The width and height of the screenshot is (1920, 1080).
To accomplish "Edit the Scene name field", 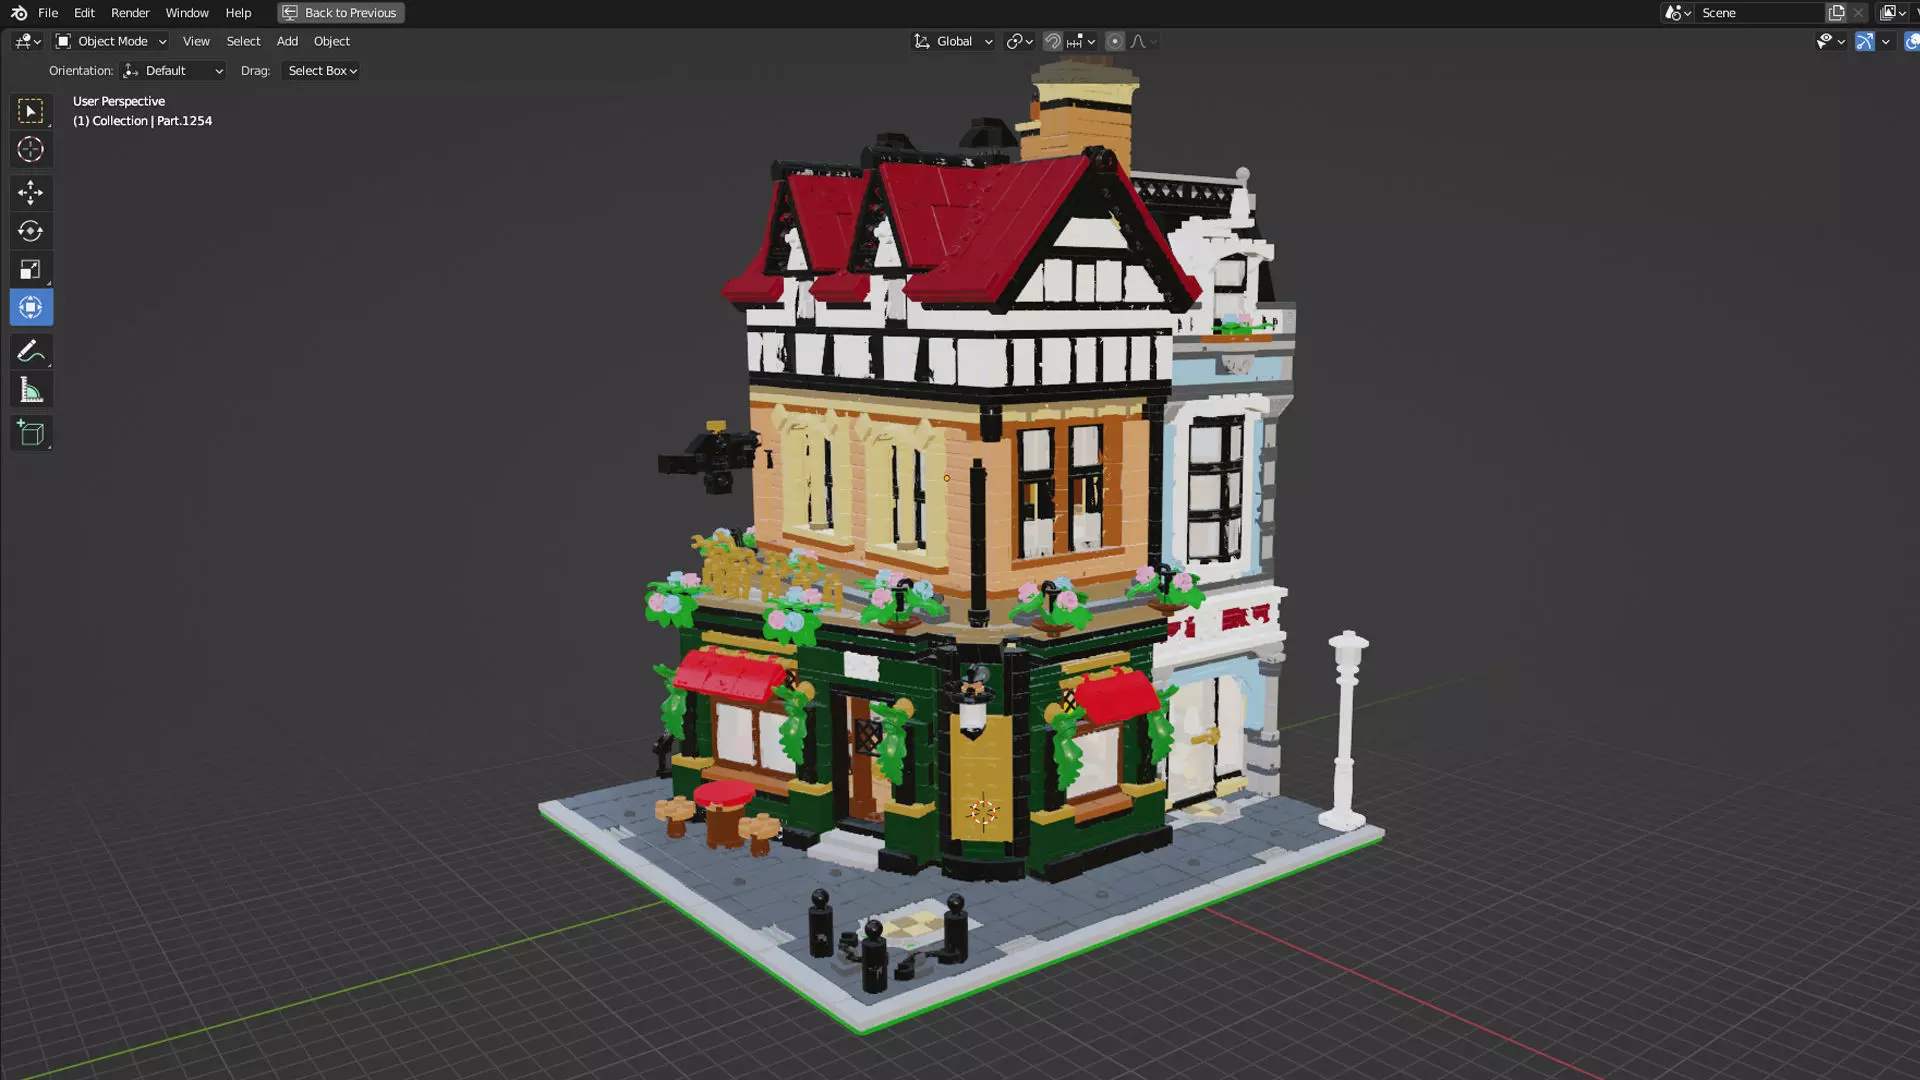I will pyautogui.click(x=1760, y=13).
